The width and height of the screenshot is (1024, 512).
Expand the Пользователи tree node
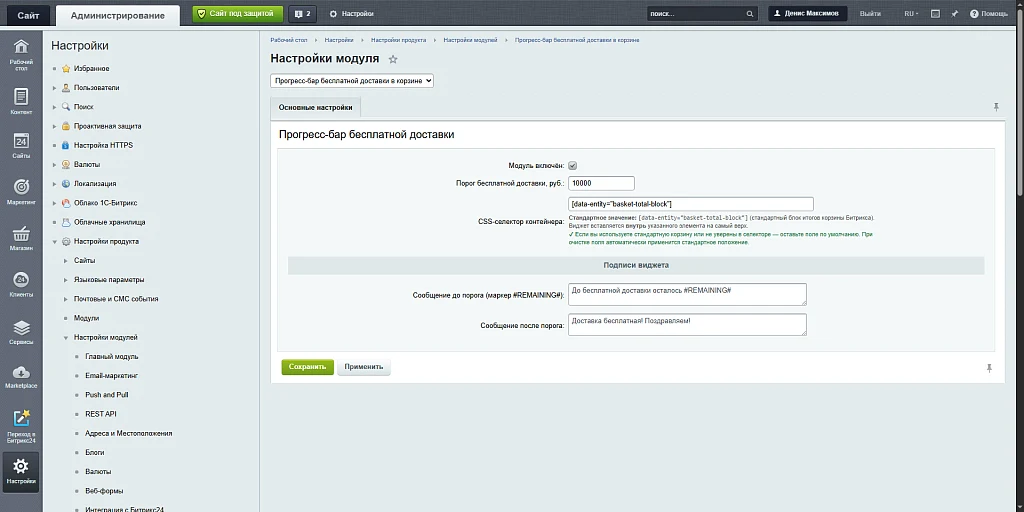[56, 88]
